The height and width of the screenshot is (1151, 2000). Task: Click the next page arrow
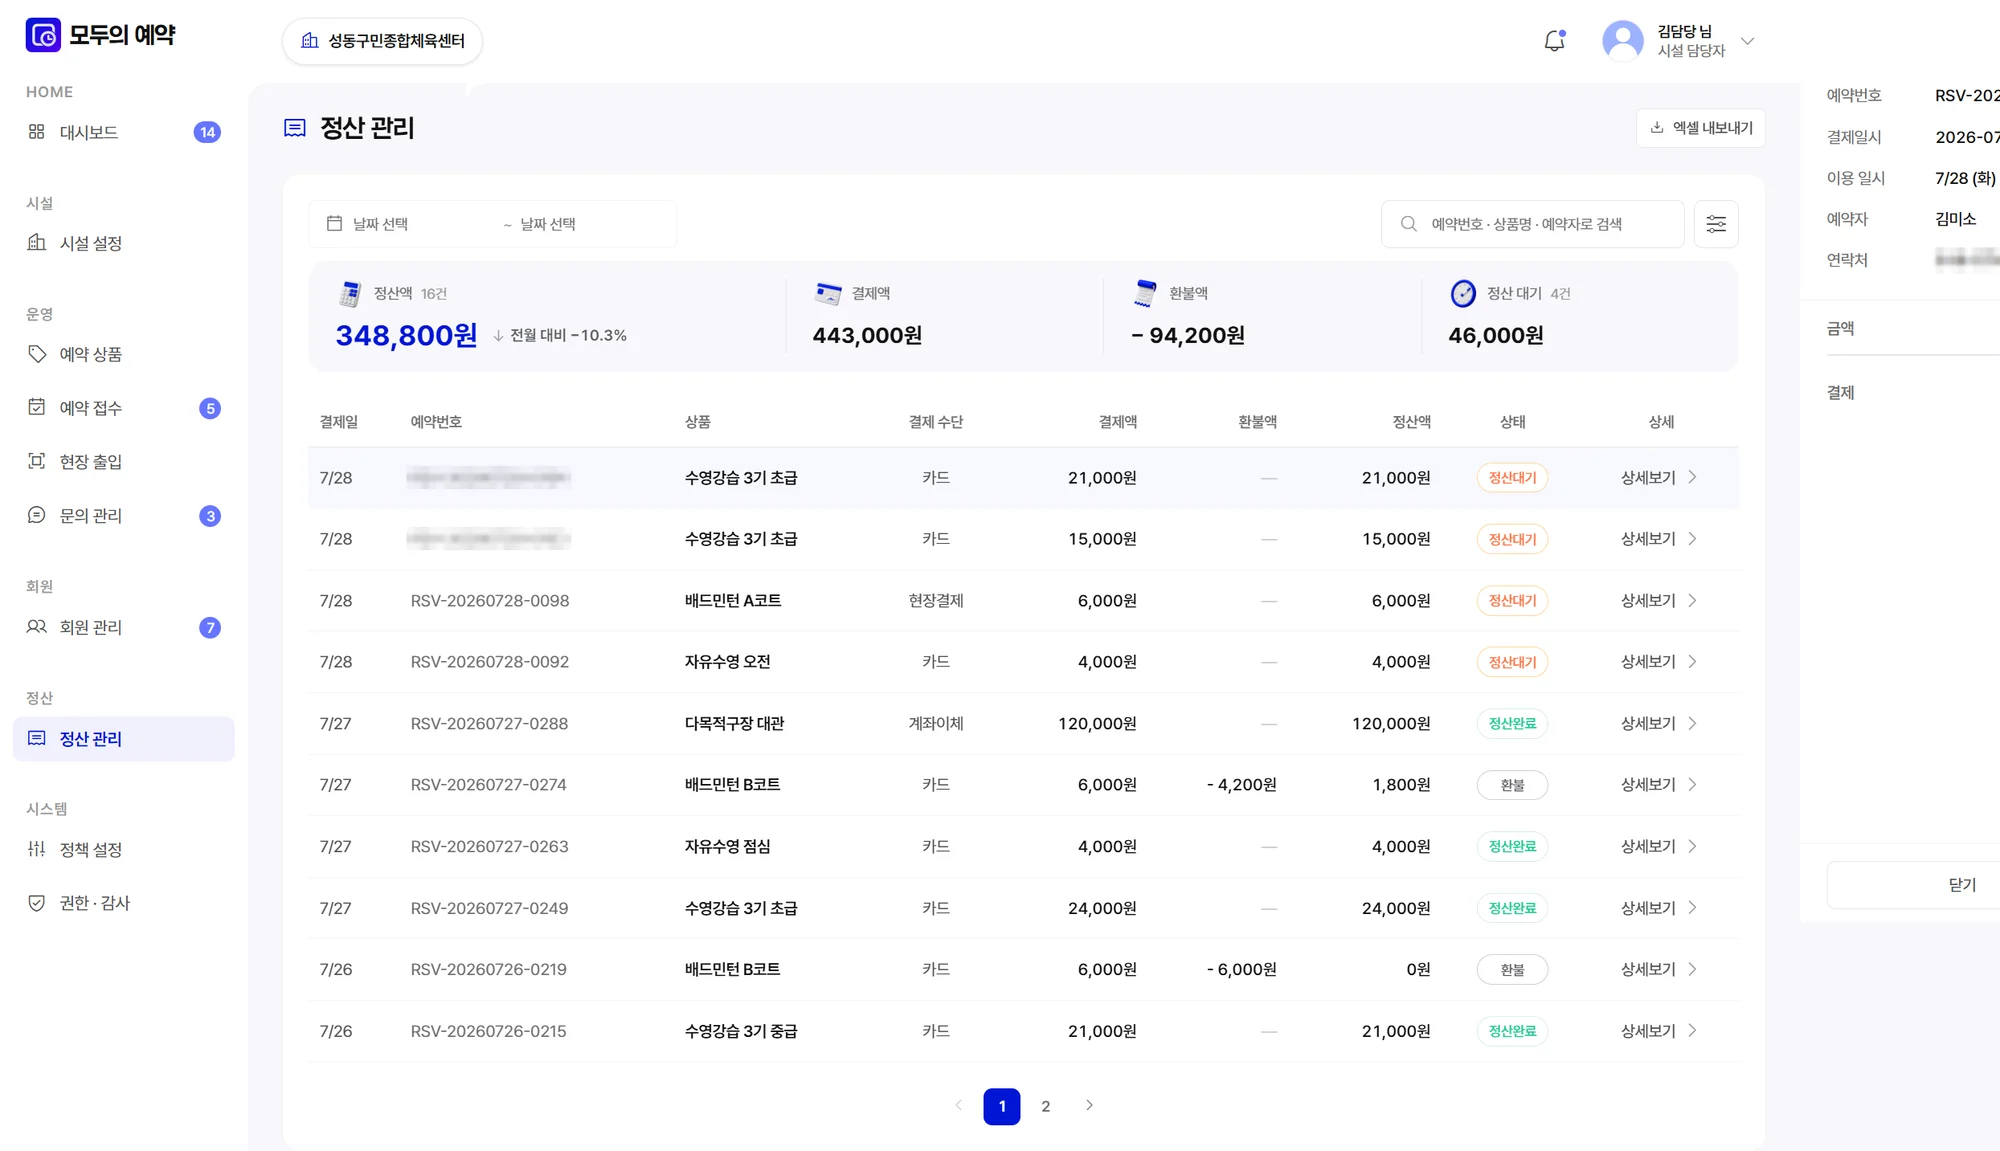[1089, 1106]
